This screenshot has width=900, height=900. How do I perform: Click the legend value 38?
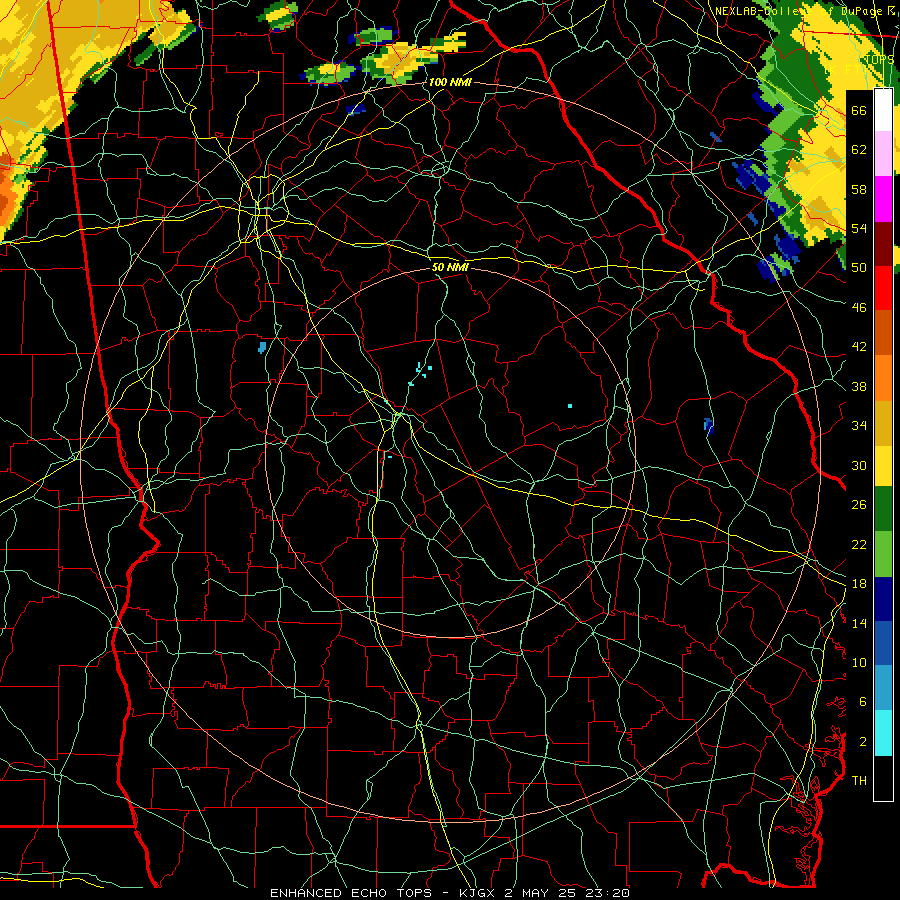pyautogui.click(x=859, y=386)
